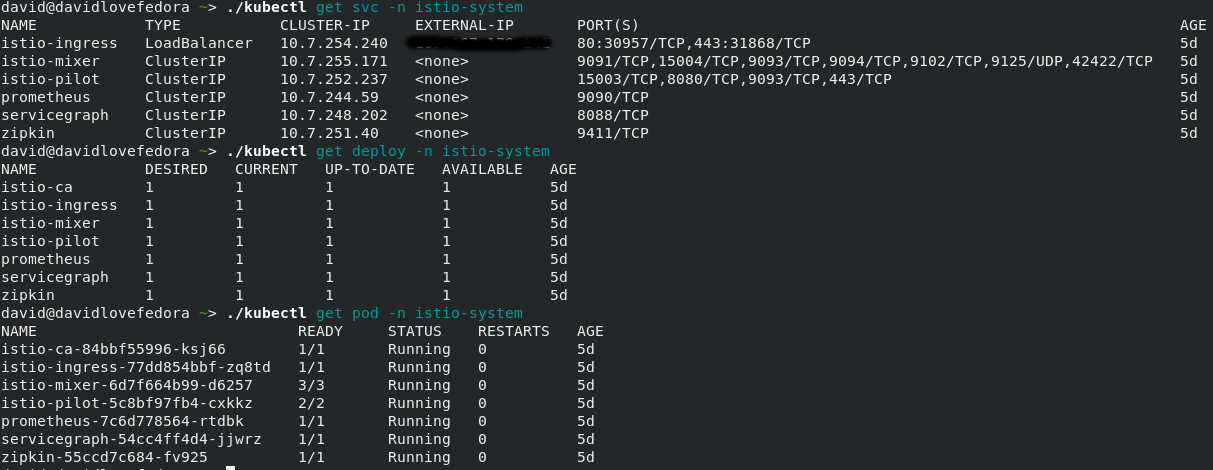Click the TYPE column header
1213x470 pixels.
point(163,25)
